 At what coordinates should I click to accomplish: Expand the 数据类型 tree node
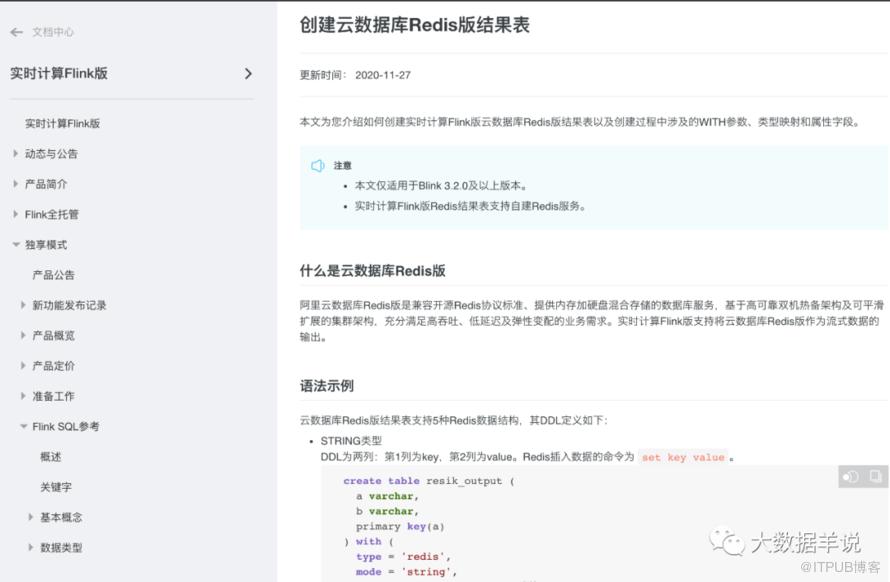pyautogui.click(x=31, y=547)
